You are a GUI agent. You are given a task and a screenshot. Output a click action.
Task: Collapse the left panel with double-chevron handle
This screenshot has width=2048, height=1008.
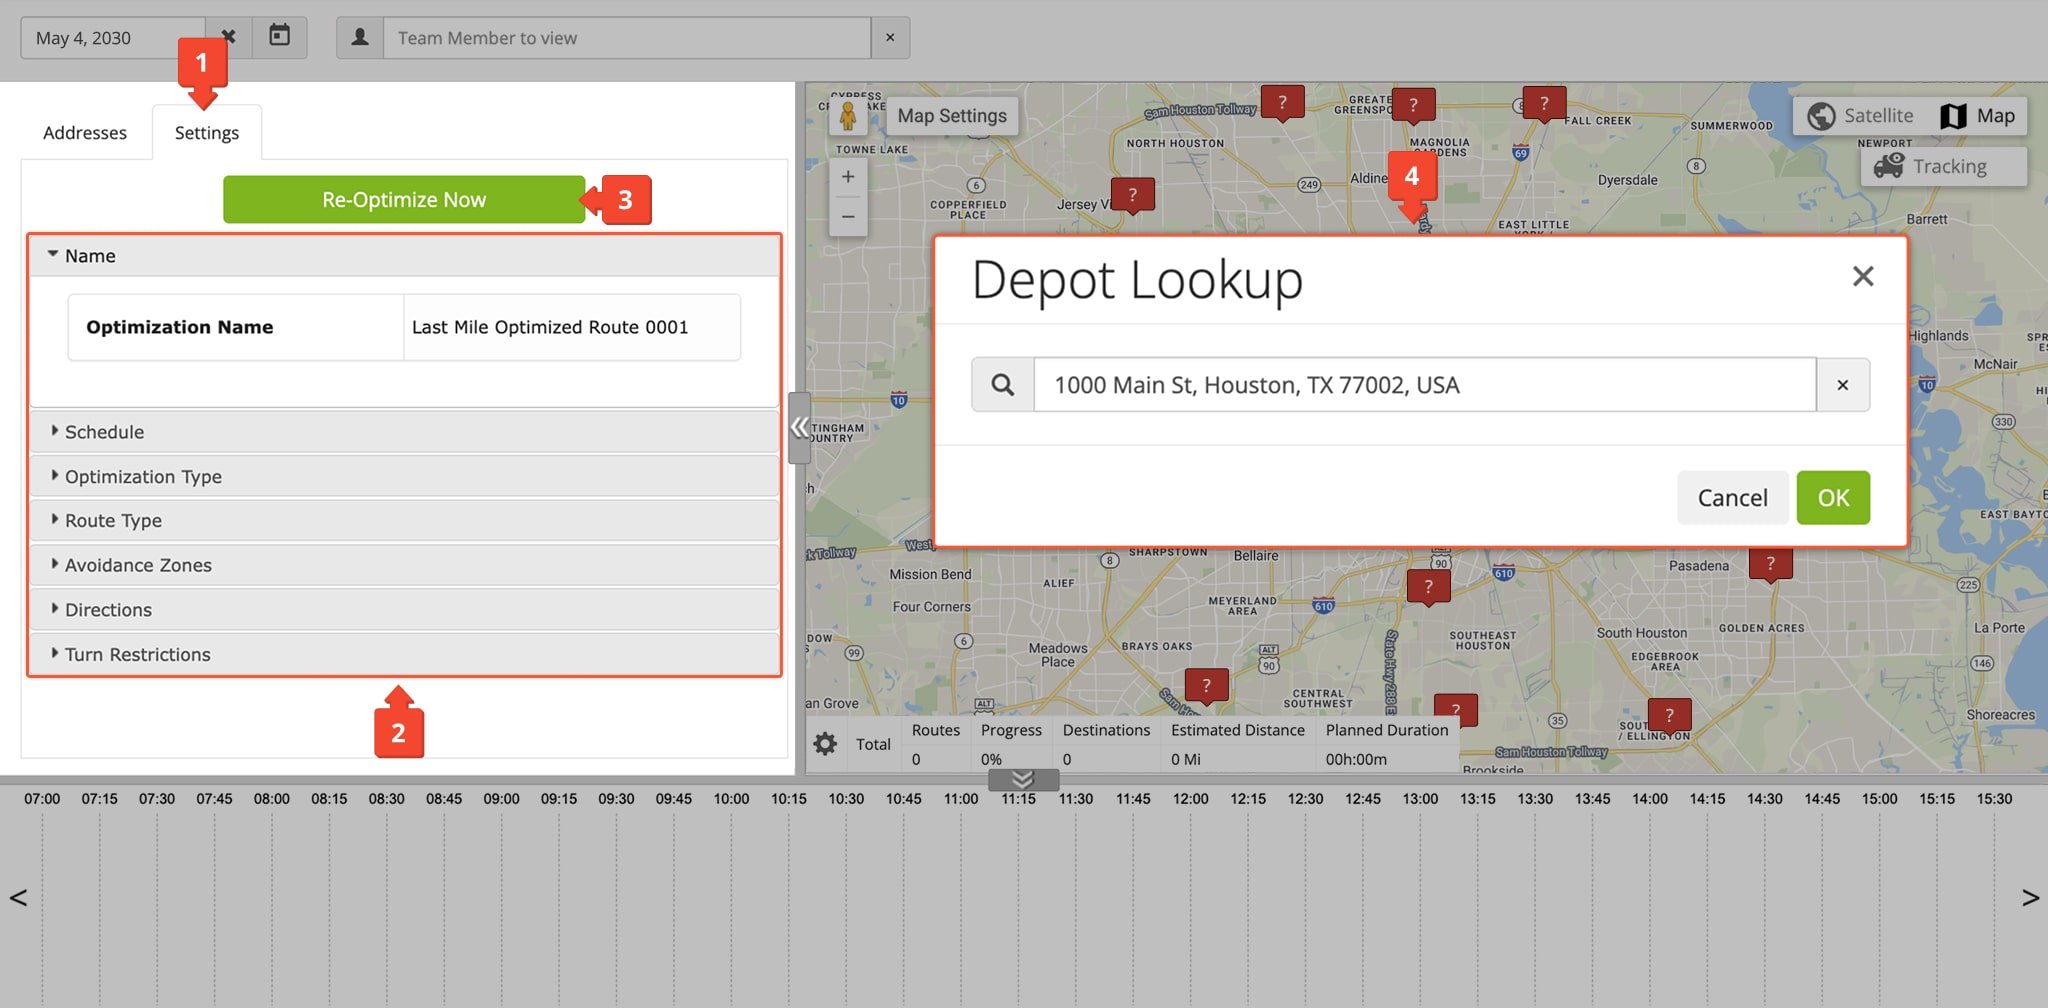(x=799, y=428)
